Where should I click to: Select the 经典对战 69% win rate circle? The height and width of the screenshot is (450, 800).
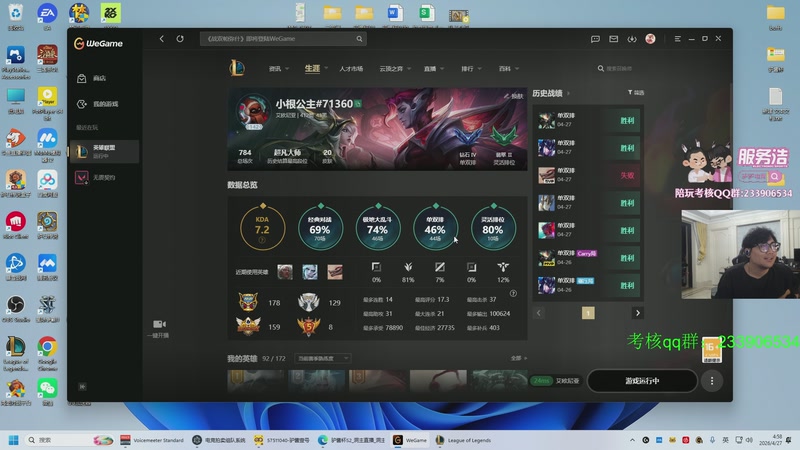tap(320, 228)
